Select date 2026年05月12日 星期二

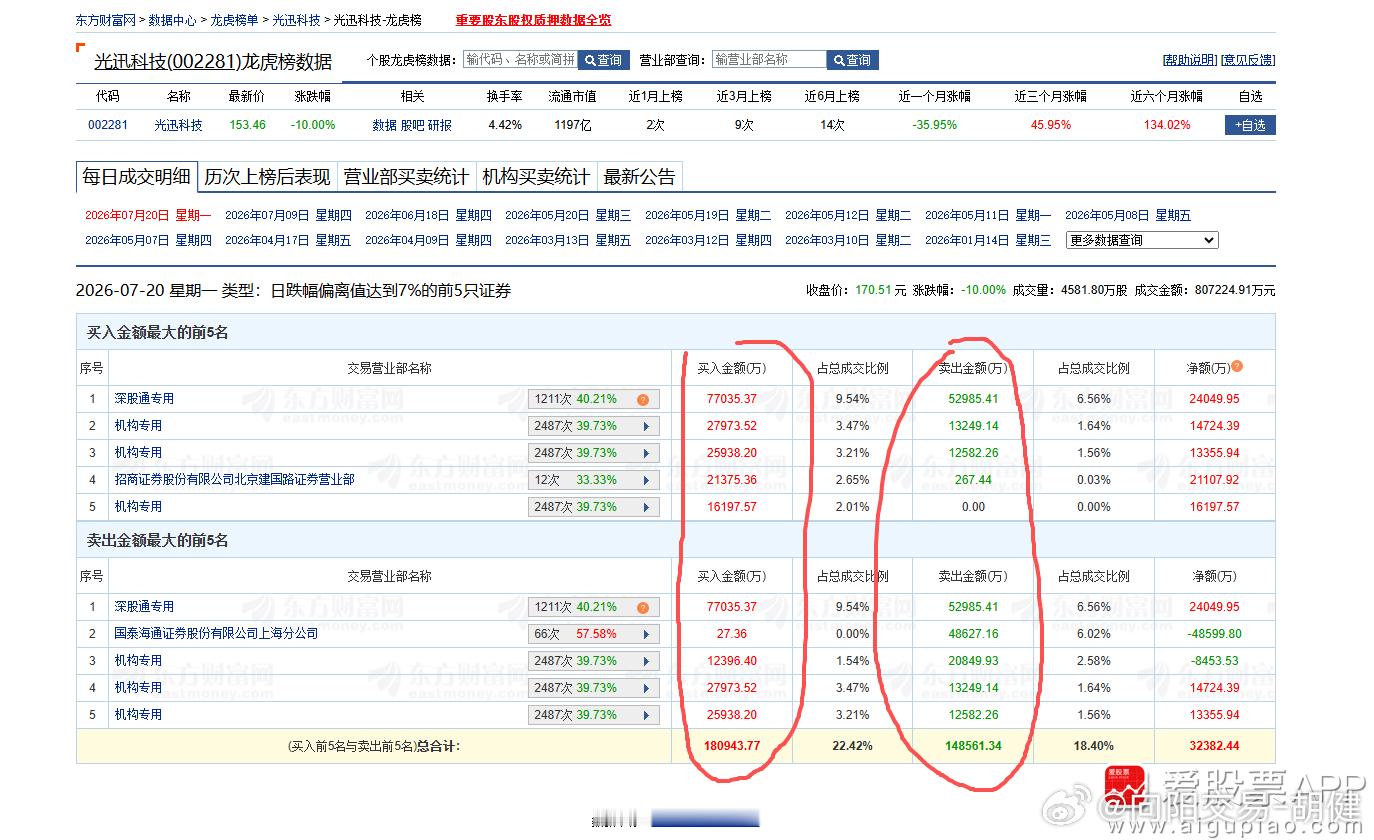pyautogui.click(x=848, y=215)
